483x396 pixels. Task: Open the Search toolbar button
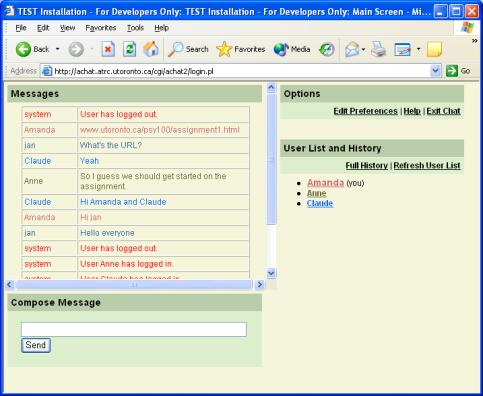coord(188,49)
